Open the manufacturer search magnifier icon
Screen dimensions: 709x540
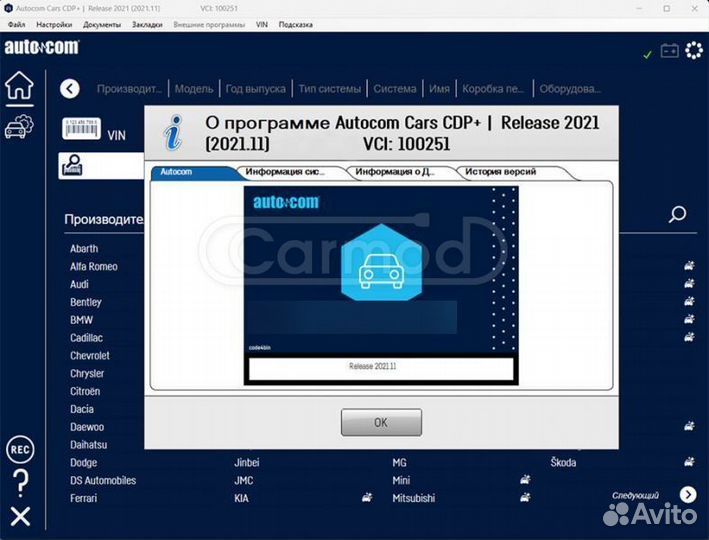click(677, 214)
